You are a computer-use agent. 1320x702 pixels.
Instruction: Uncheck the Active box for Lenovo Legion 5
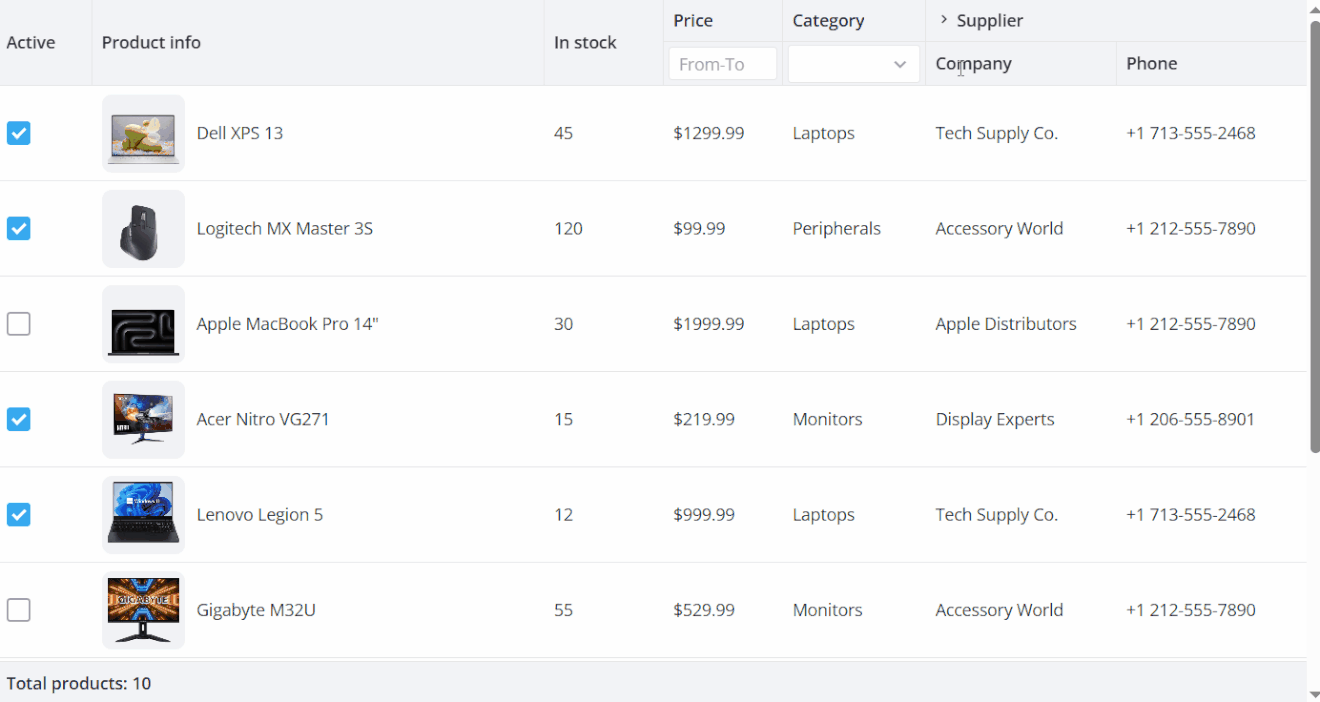(x=19, y=514)
